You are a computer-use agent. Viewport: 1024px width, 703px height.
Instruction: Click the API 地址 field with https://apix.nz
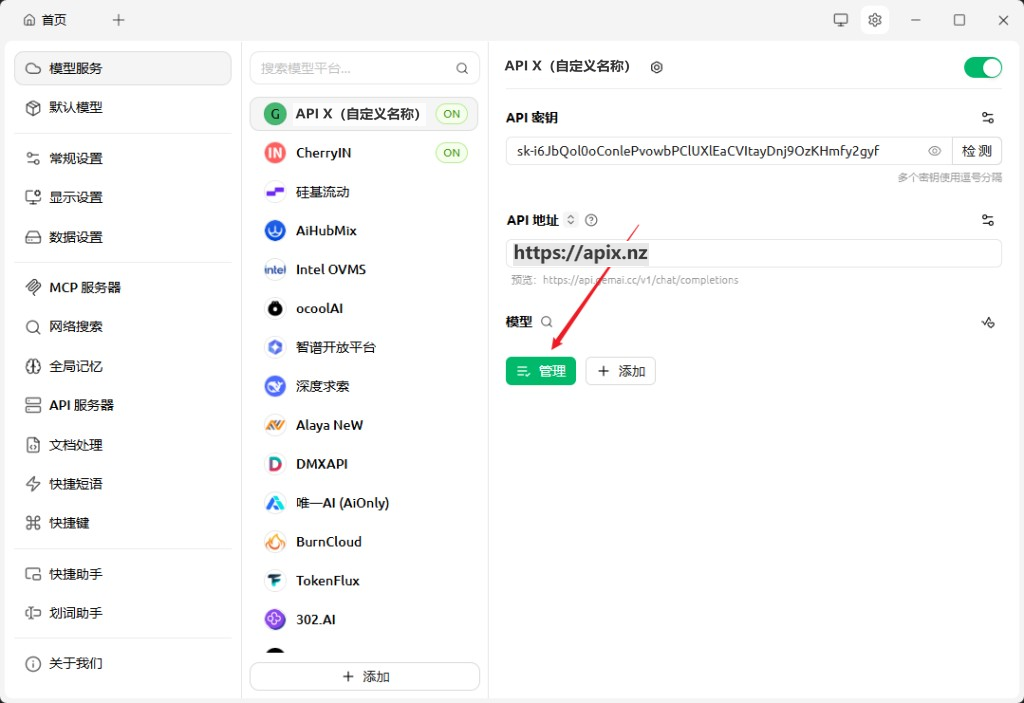pyautogui.click(x=754, y=253)
